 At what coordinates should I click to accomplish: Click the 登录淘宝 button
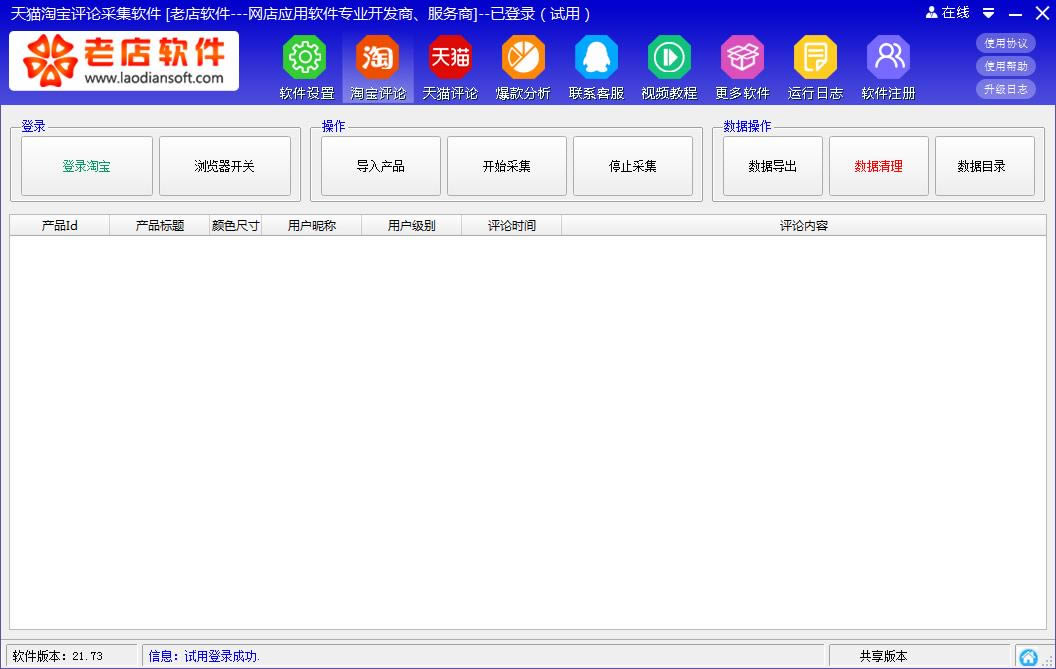[87, 166]
